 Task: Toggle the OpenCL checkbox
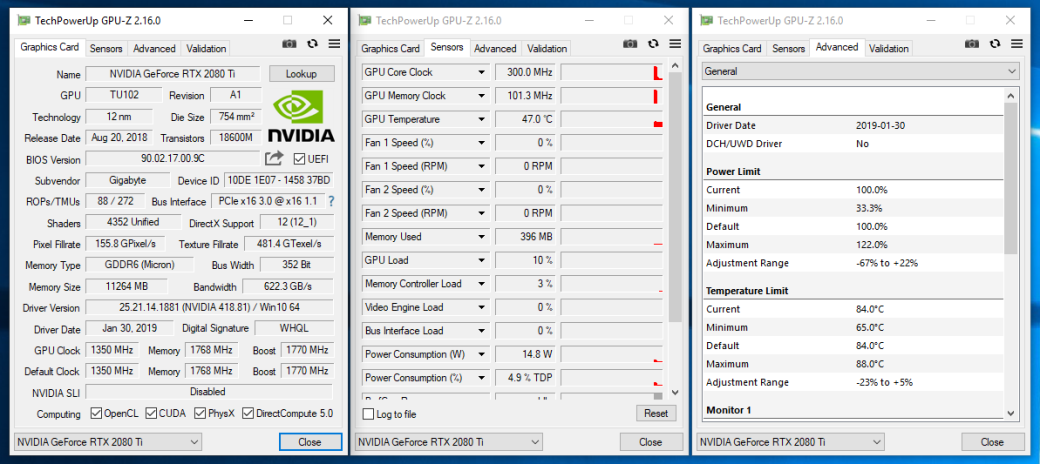[96, 414]
